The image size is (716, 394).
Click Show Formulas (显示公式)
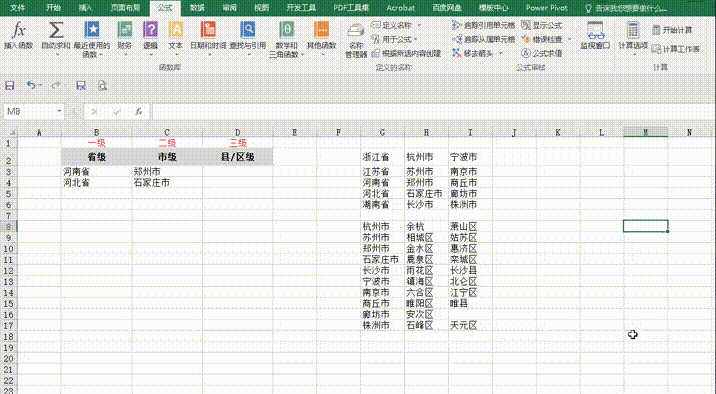(x=542, y=25)
